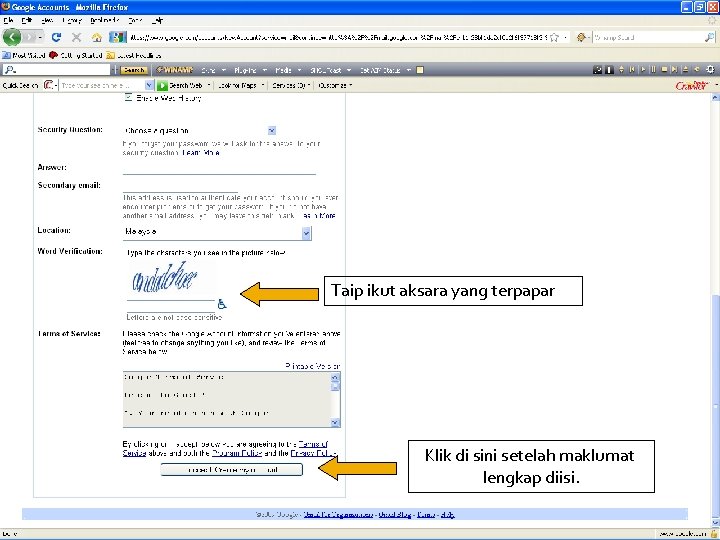Open the Location dropdown showing Malaysia

[306, 233]
